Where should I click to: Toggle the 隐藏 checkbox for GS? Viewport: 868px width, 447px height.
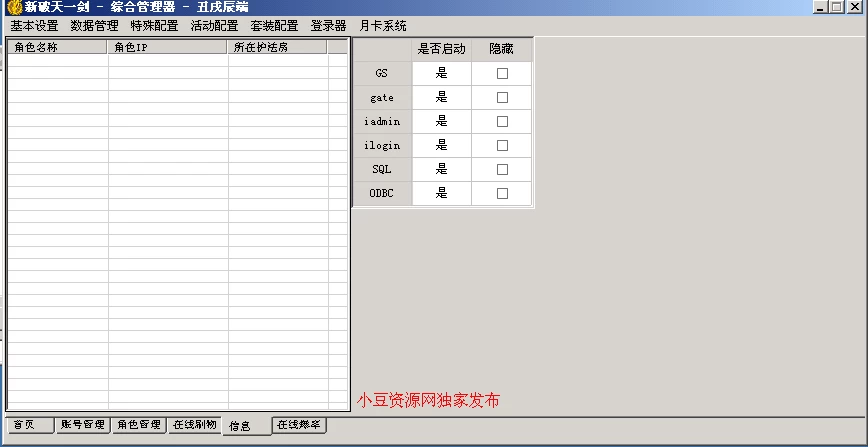502,73
